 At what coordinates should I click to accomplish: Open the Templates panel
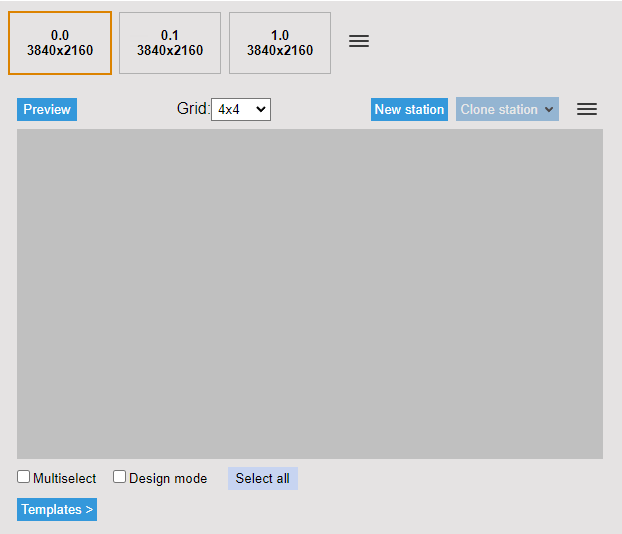(x=57, y=509)
